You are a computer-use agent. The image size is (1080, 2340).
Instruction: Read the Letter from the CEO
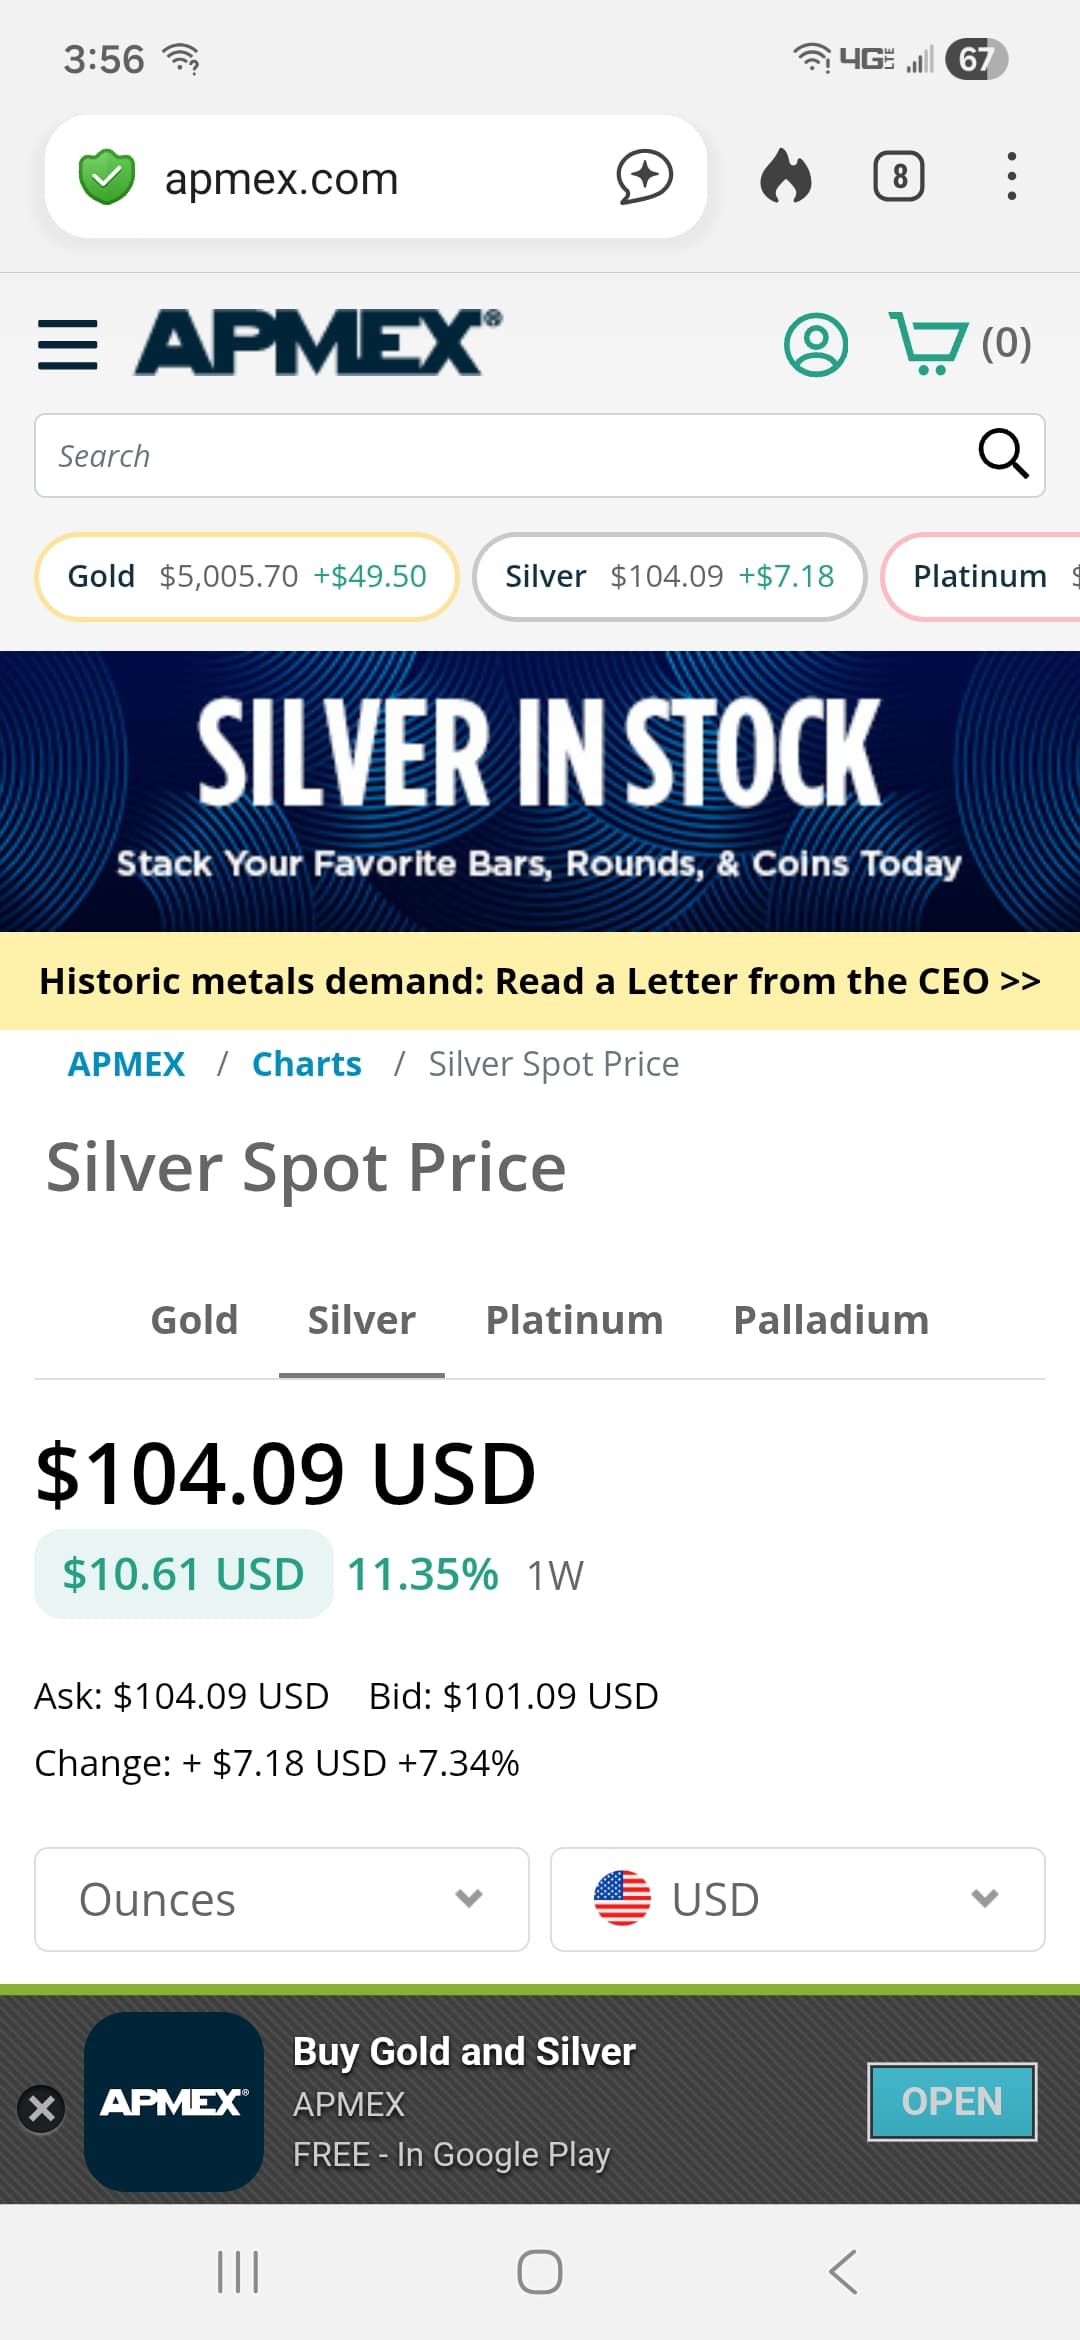540,981
